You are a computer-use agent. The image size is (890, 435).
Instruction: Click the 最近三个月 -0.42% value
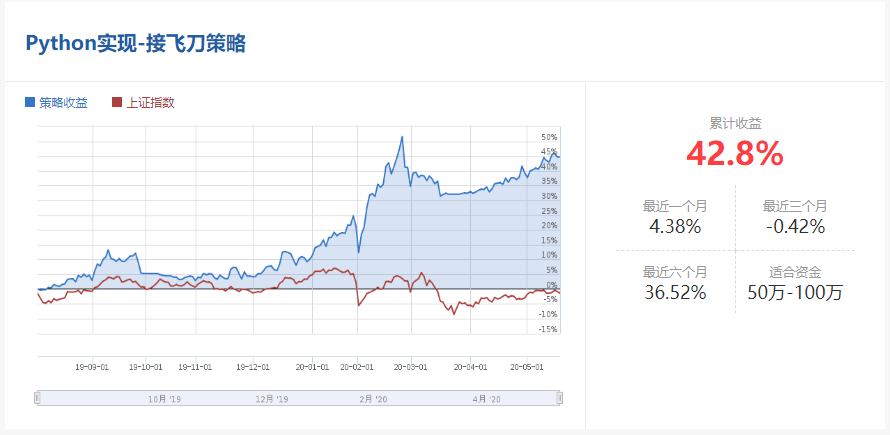pyautogui.click(x=795, y=226)
